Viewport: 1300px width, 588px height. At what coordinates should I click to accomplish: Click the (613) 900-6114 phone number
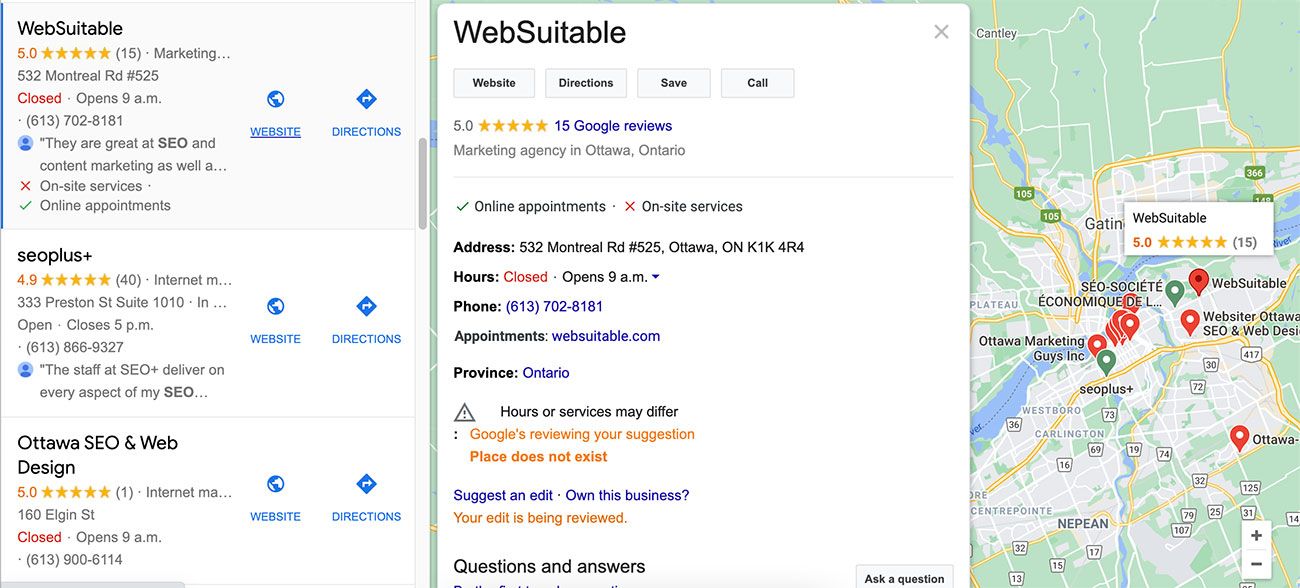pos(75,560)
